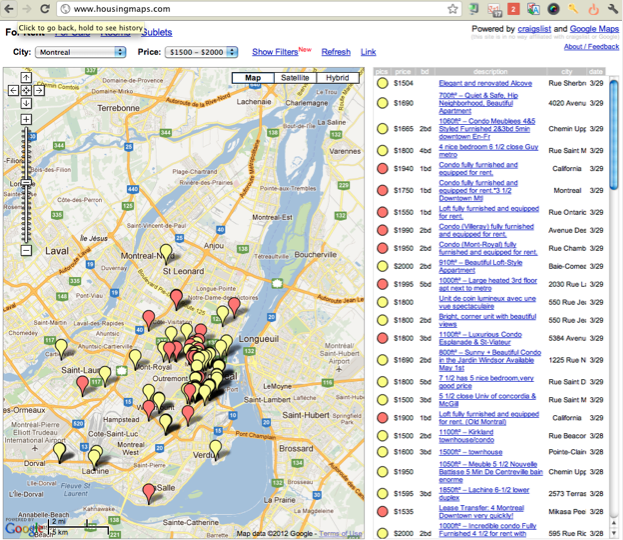623x540 pixels.
Task: Pan the map down with the arrow button
Action: (26, 103)
